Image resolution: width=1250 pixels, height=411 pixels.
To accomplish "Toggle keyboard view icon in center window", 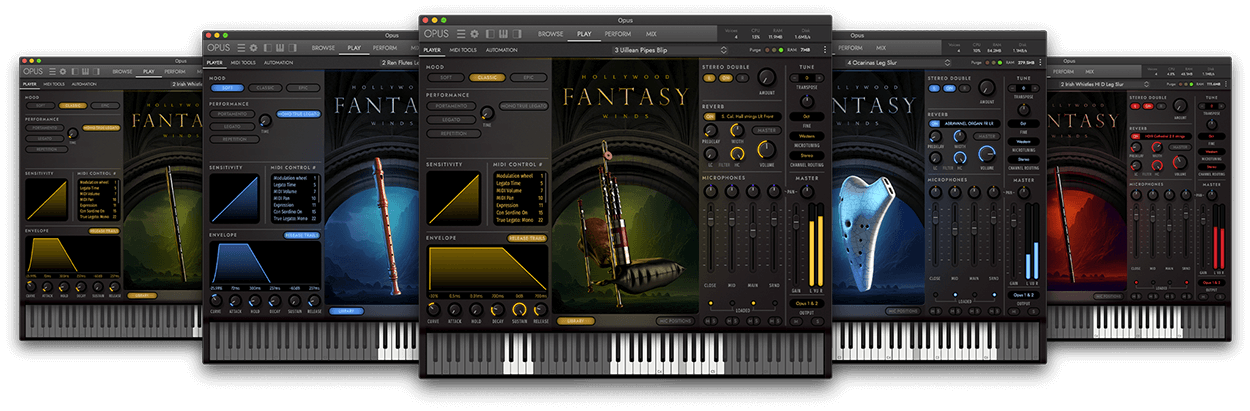I will (x=505, y=34).
